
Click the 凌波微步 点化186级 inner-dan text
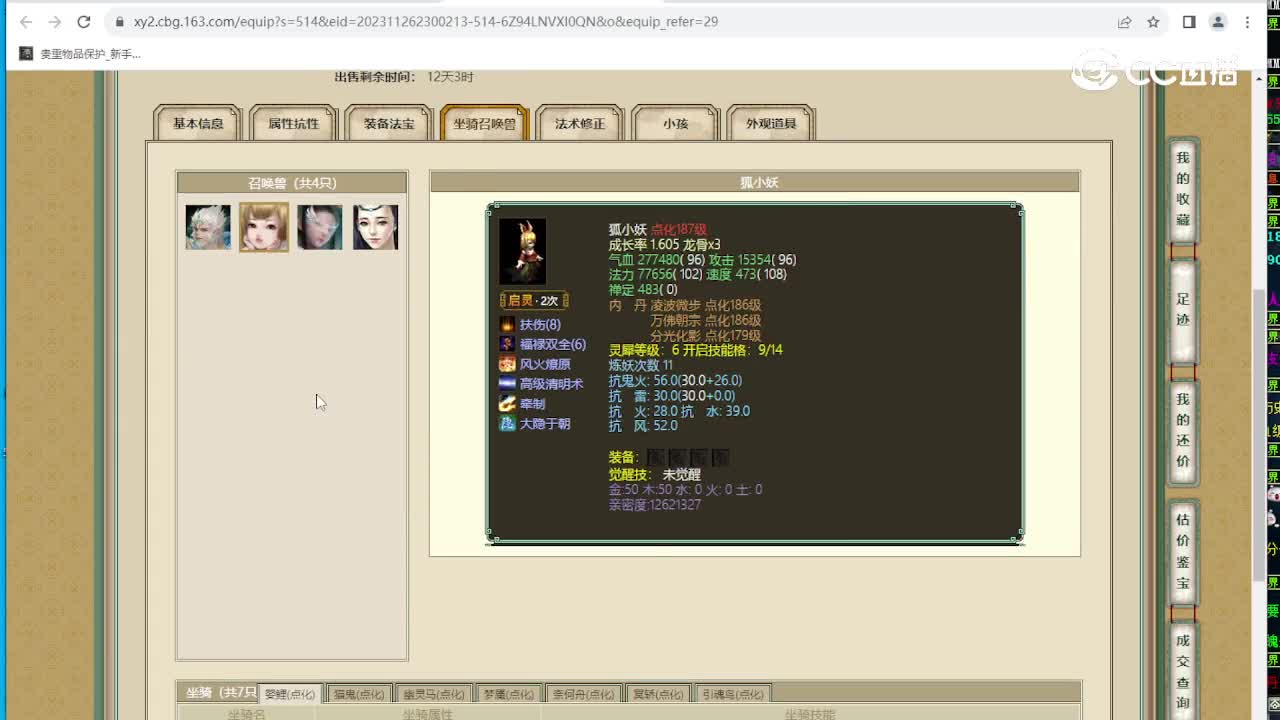click(x=706, y=306)
